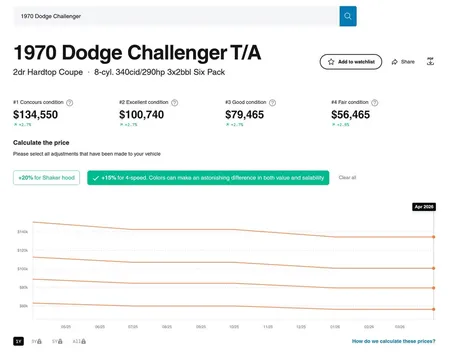Image resolution: width=461 pixels, height=360 pixels.
Task: Click the Fair condition line endpoint marker
Action: 434,309
